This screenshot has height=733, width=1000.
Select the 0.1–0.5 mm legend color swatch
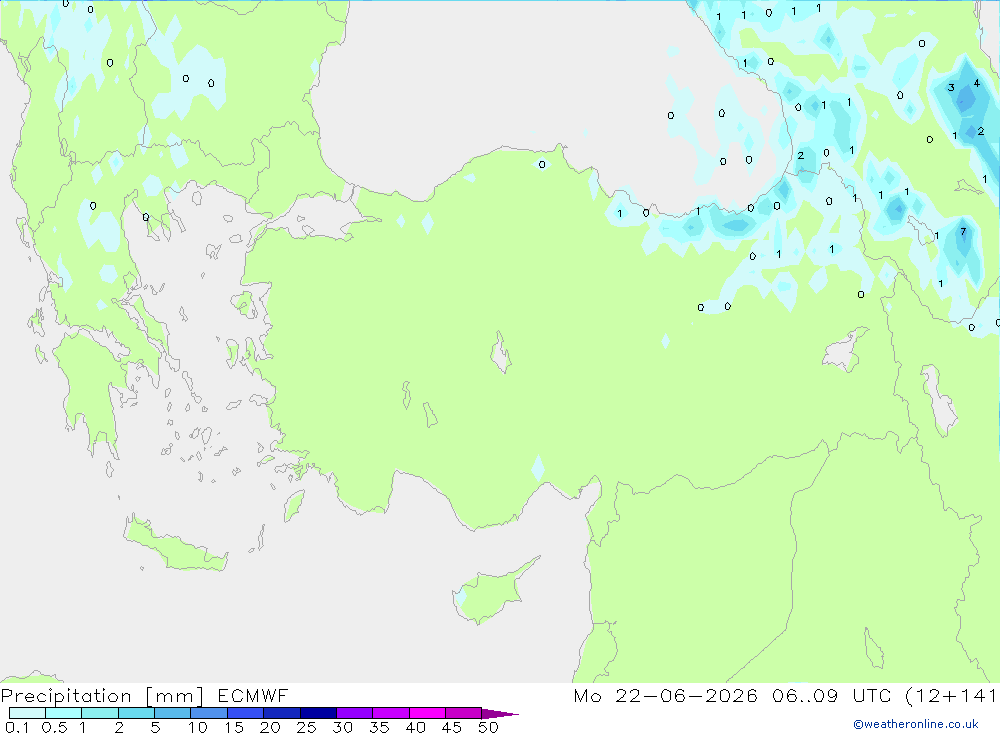click(27, 713)
